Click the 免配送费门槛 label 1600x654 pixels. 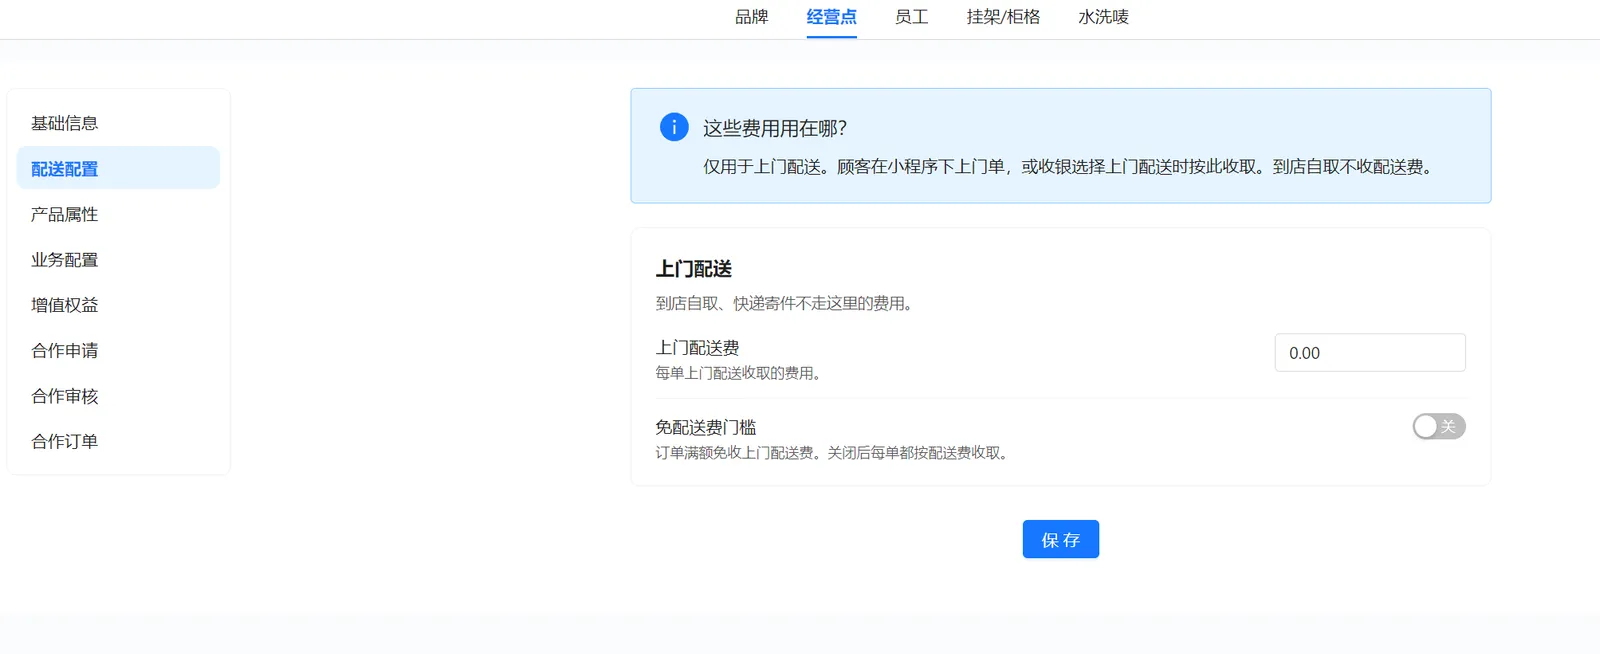tap(706, 427)
